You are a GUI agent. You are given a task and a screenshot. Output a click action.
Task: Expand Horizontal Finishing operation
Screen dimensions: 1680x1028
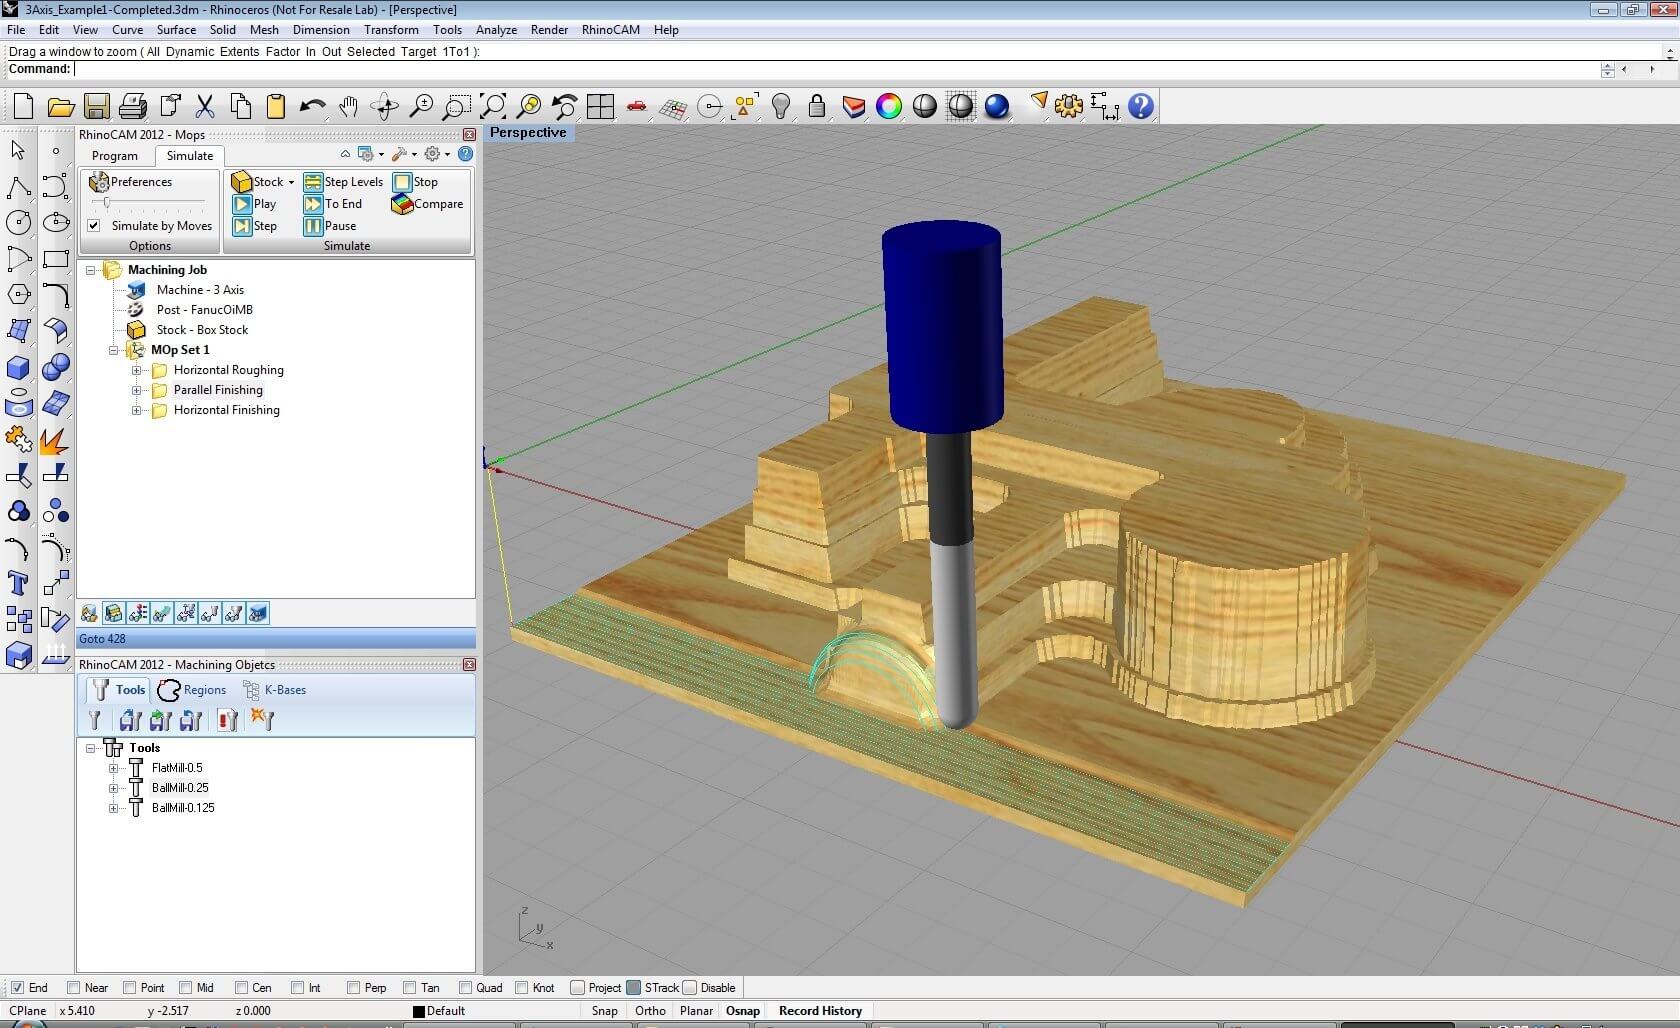click(137, 410)
